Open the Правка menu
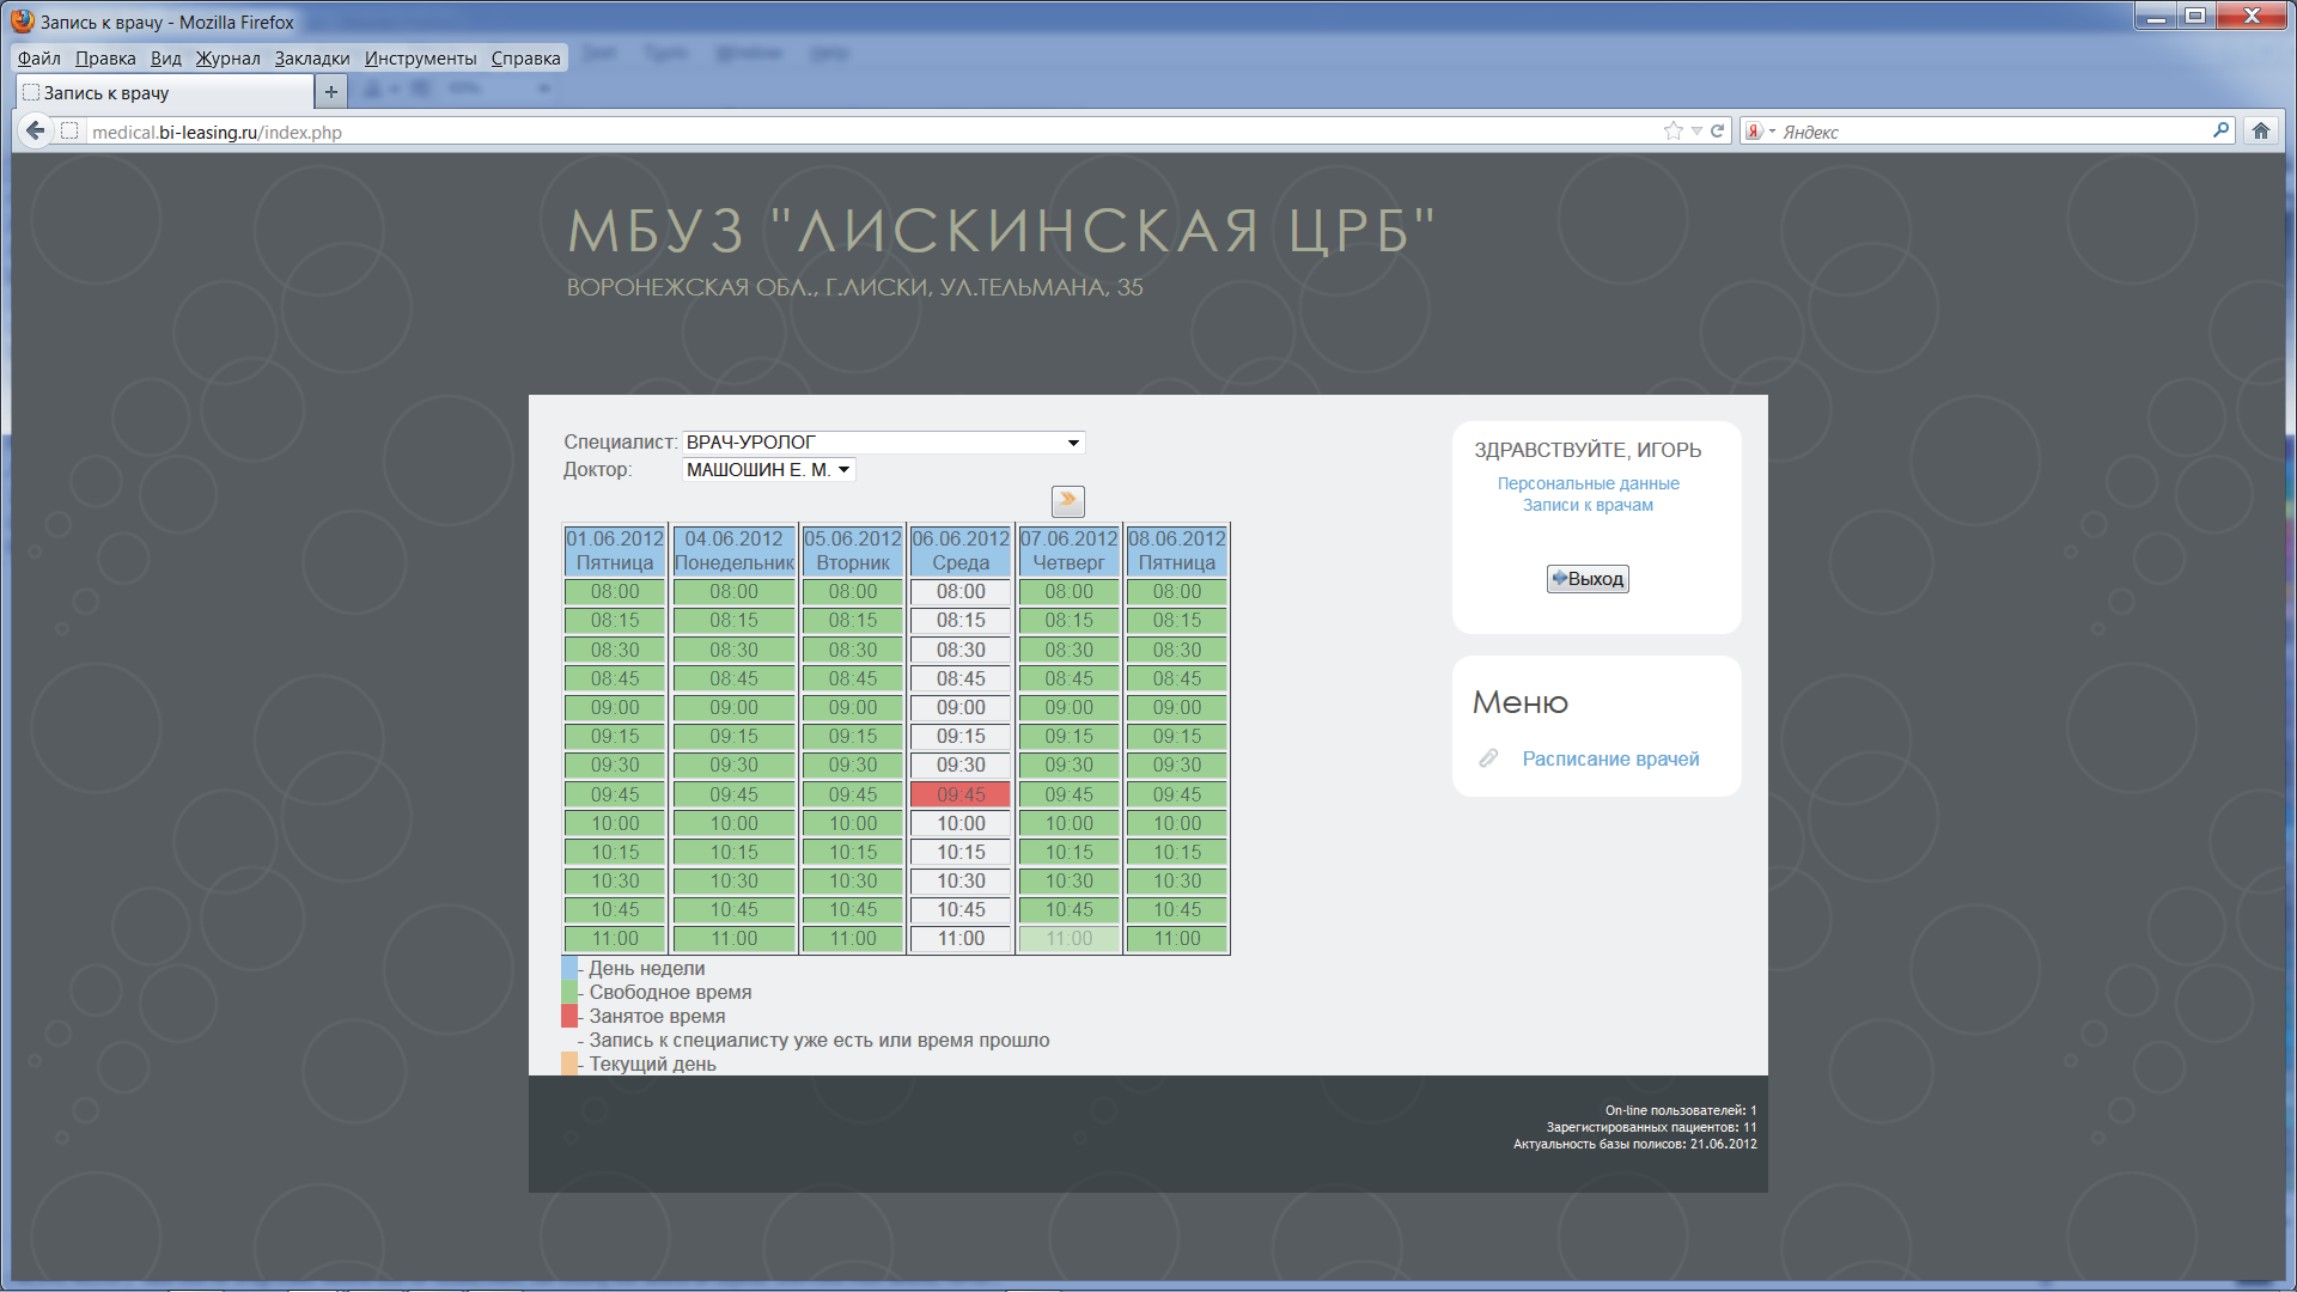 [105, 58]
